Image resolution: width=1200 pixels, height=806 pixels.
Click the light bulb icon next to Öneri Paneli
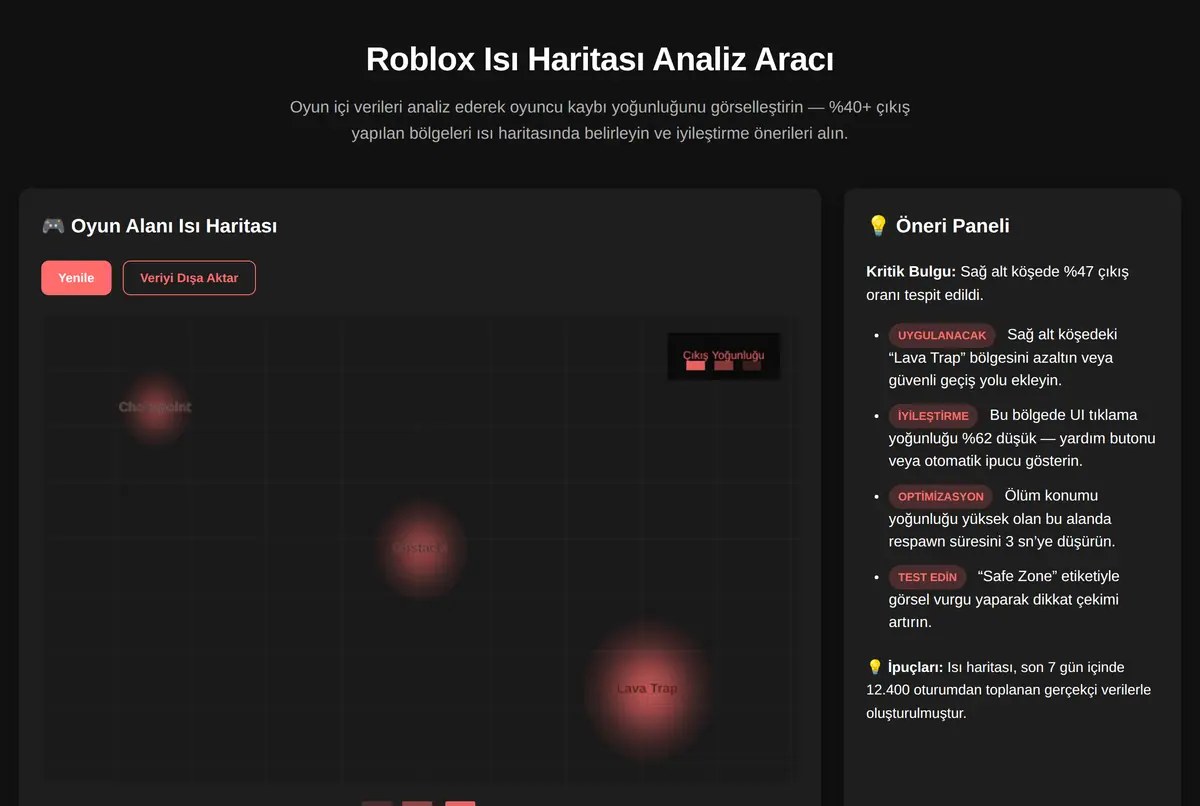pyautogui.click(x=878, y=226)
